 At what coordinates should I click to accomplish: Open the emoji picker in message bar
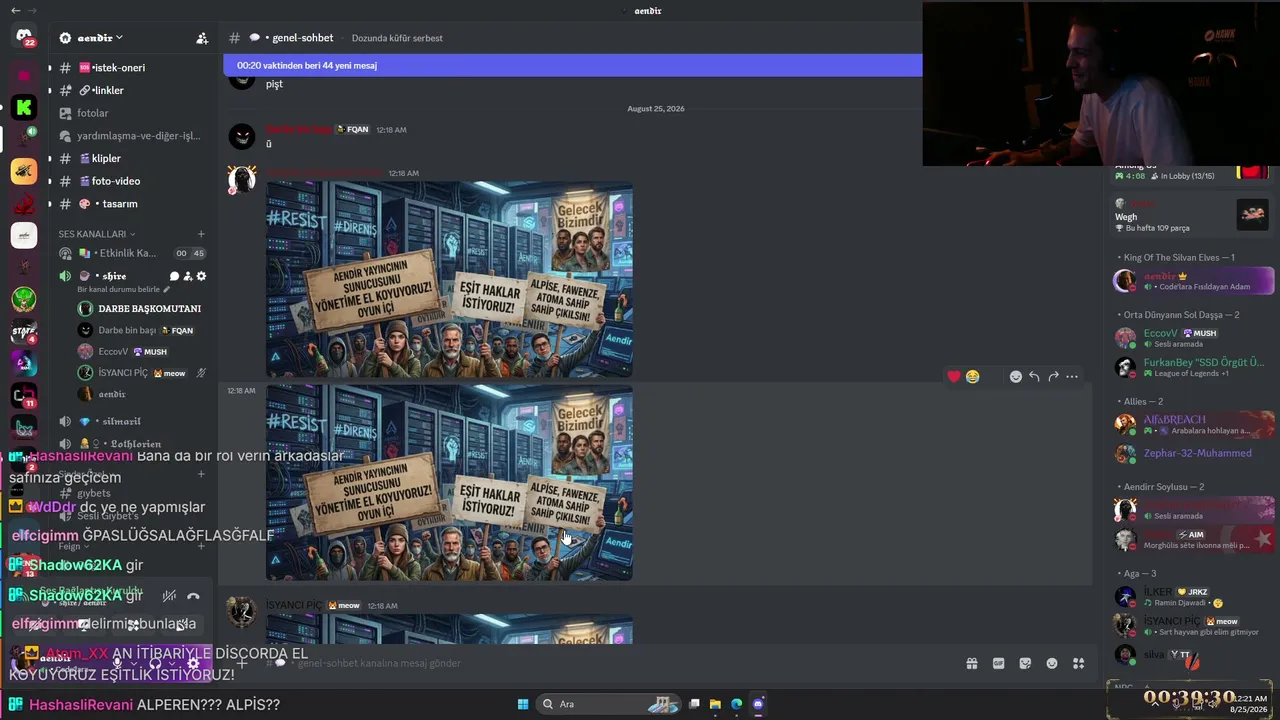[1052, 663]
